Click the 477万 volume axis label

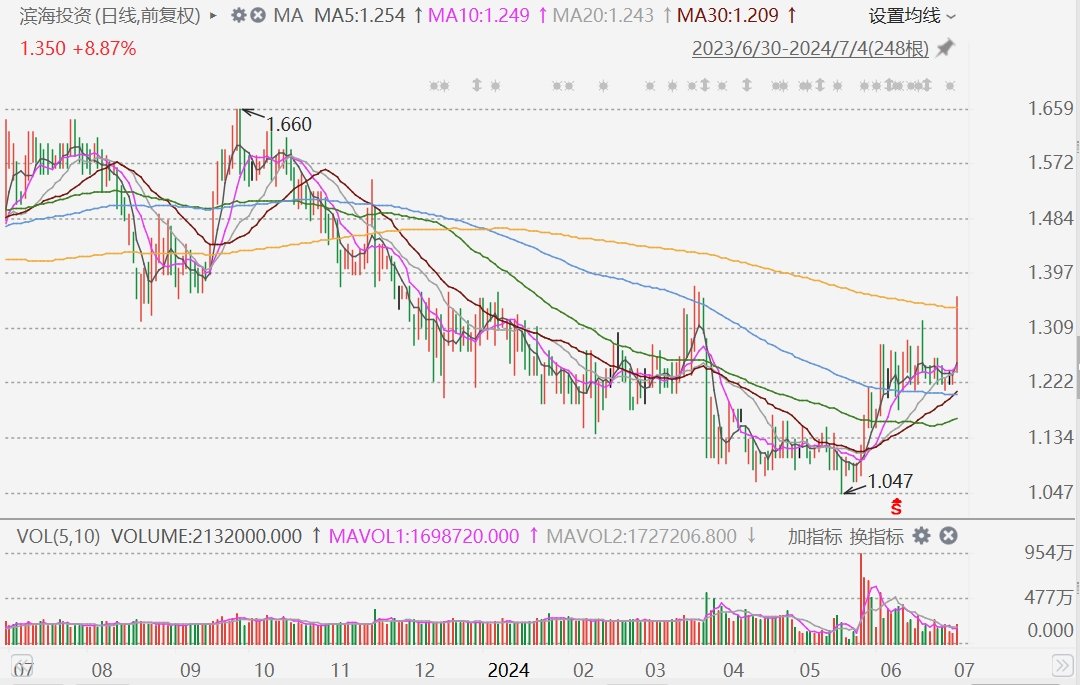click(1049, 596)
